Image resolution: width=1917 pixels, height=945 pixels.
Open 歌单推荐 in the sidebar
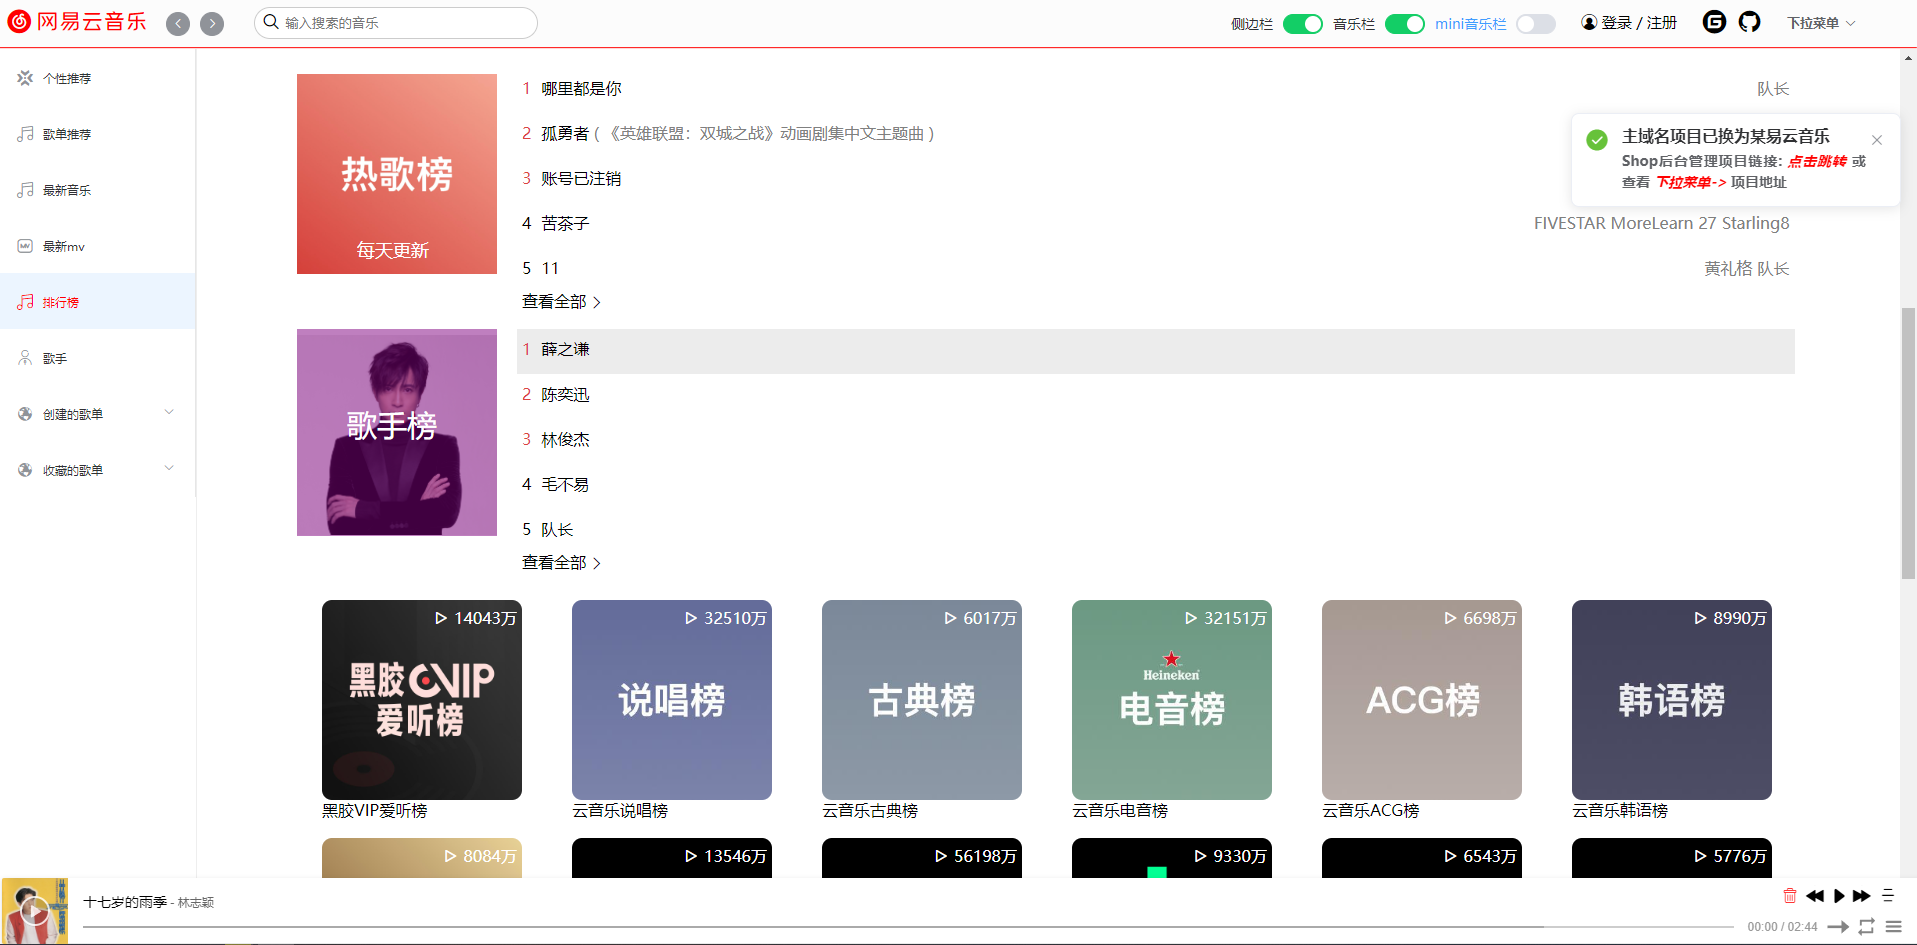pos(98,134)
